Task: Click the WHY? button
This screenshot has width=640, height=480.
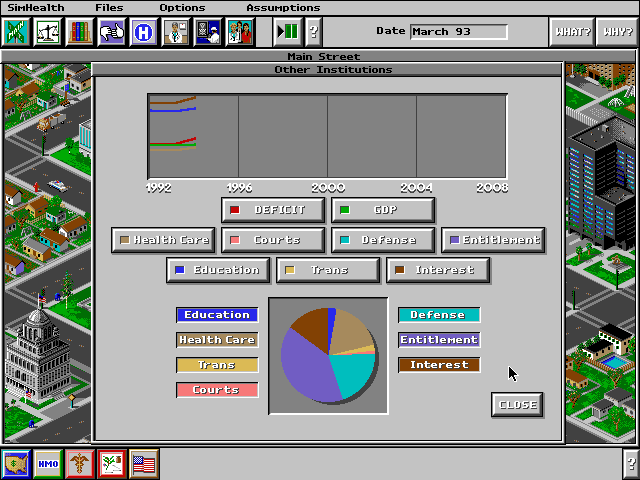Action: coord(617,32)
